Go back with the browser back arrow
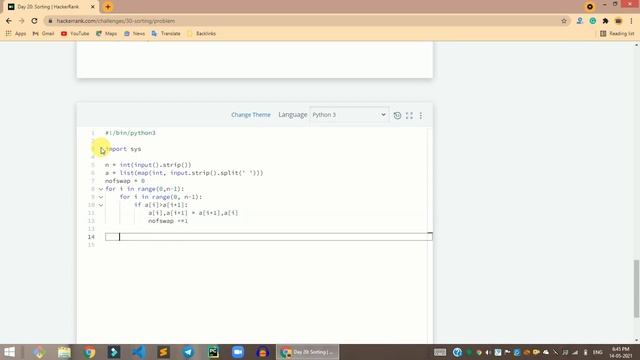 9,21
